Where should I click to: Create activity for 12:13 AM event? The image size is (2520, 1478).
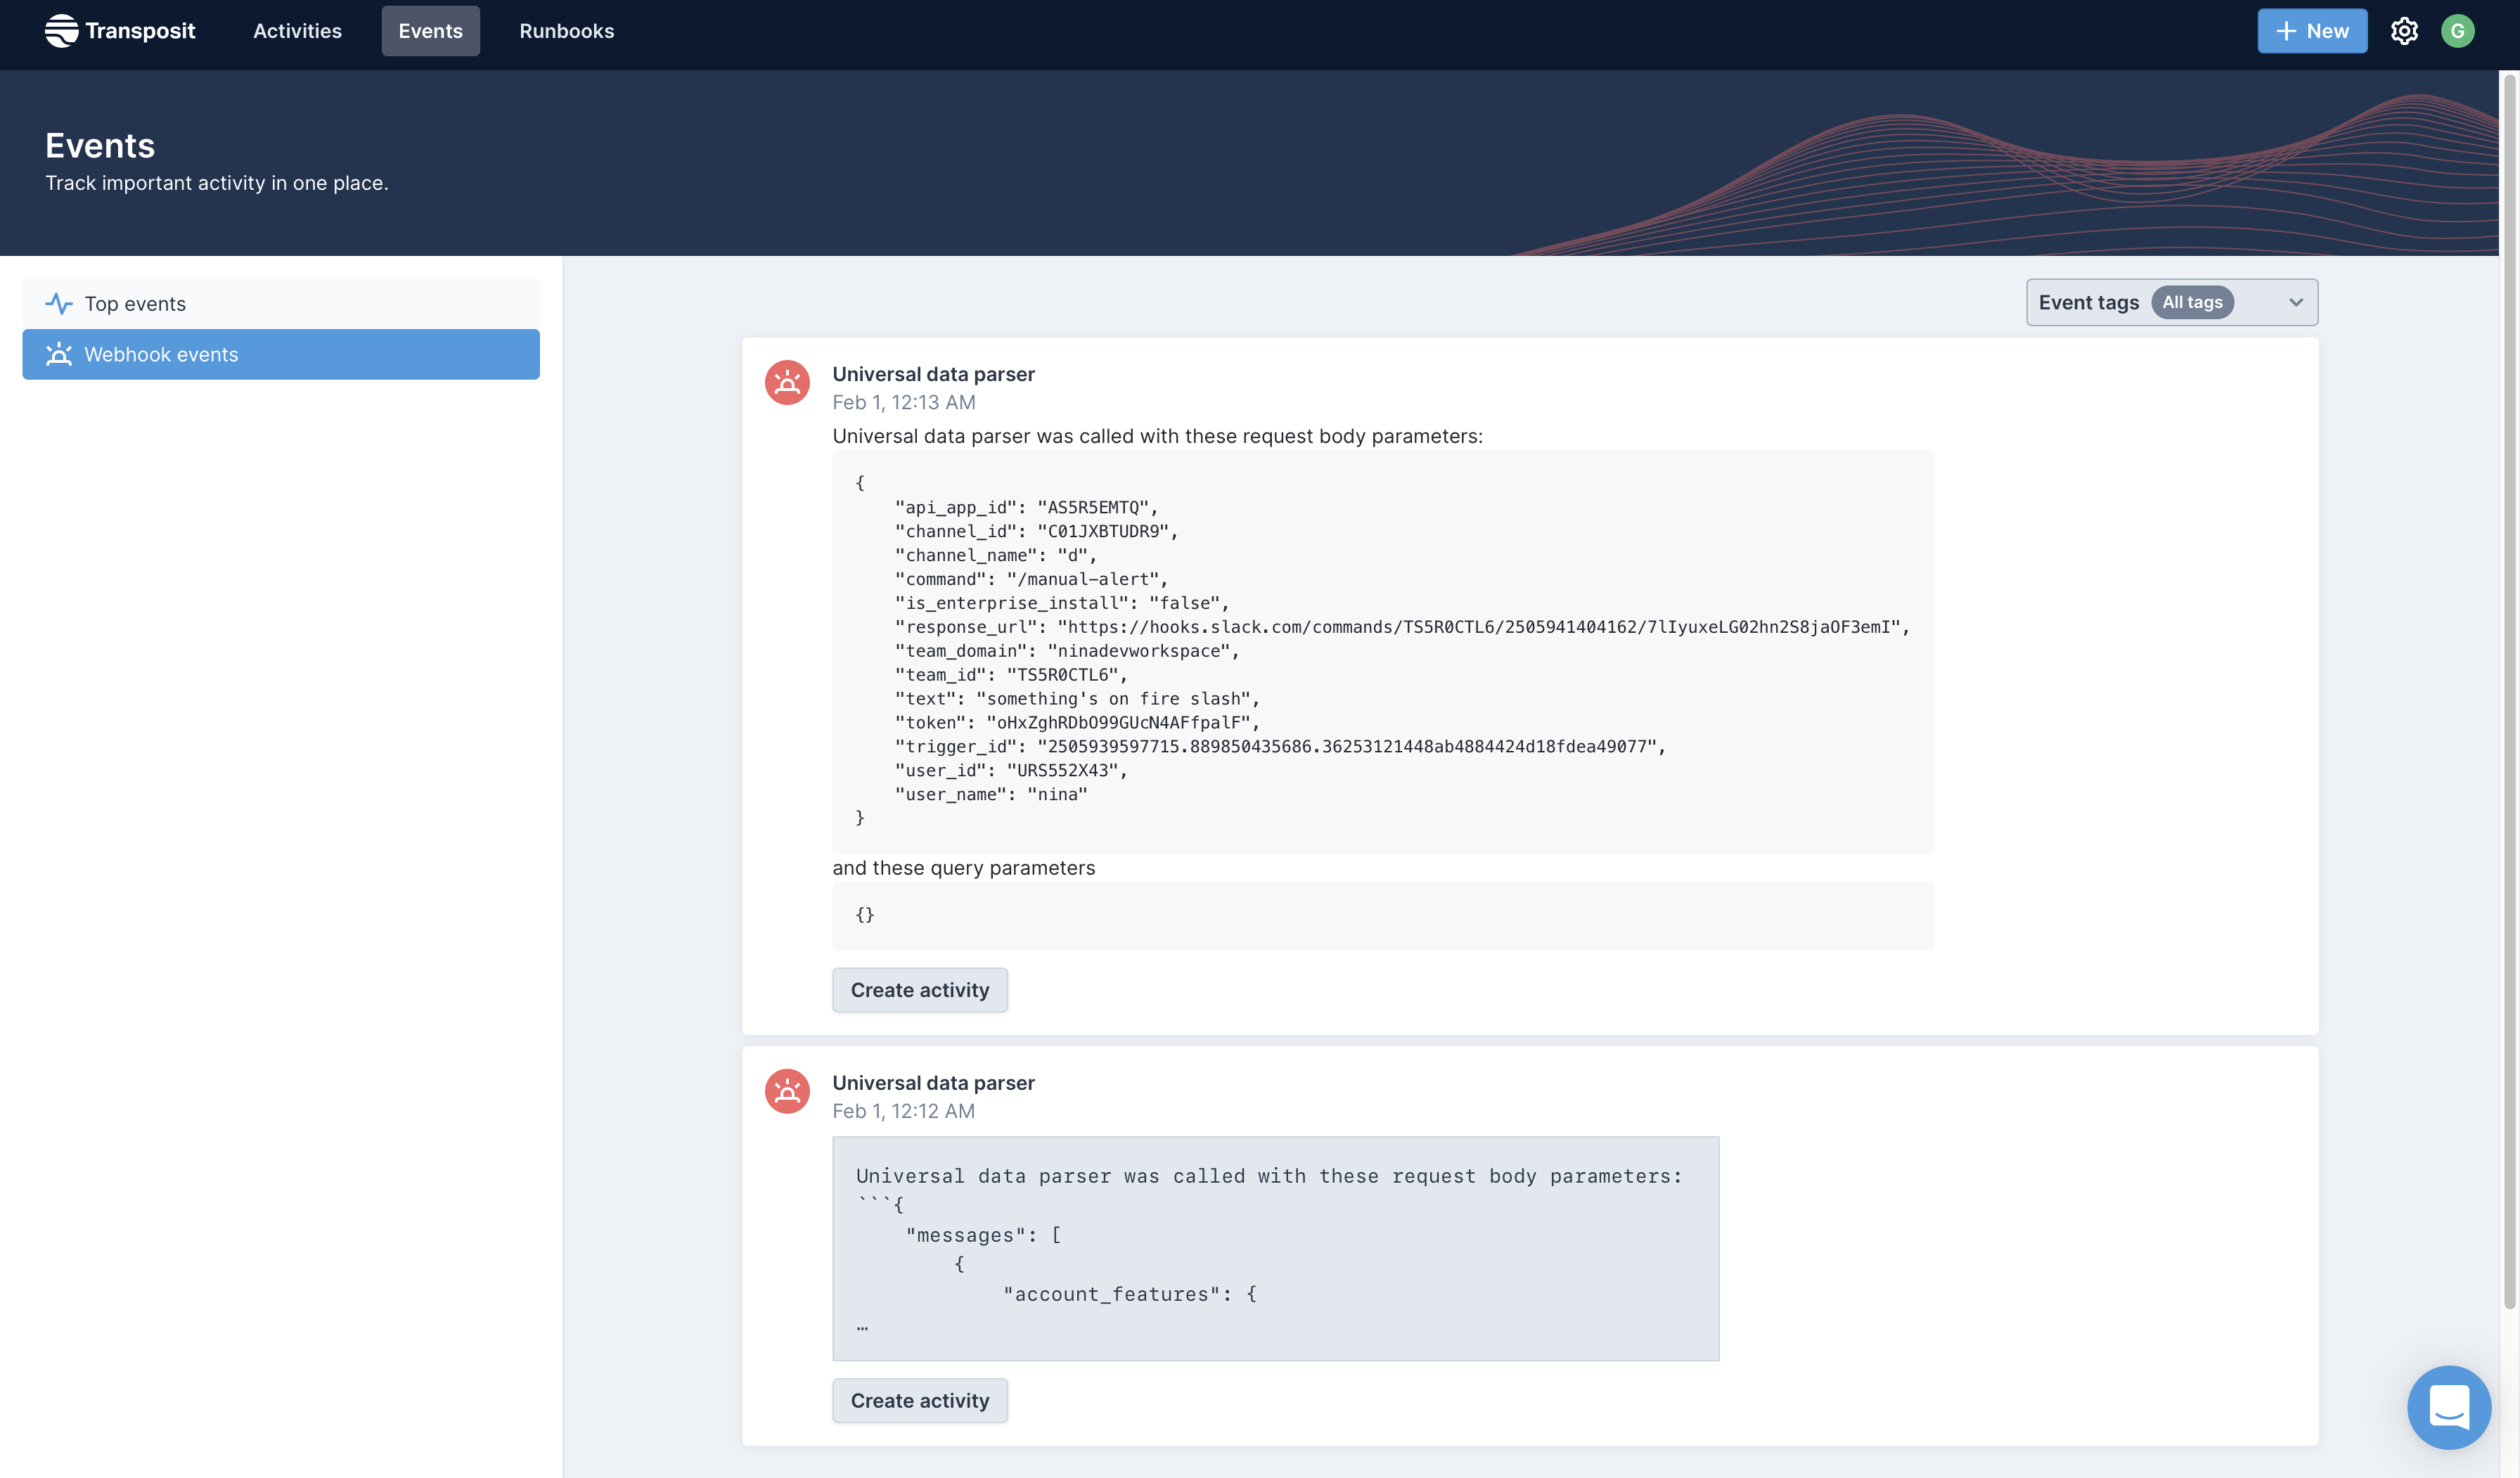[x=919, y=990]
